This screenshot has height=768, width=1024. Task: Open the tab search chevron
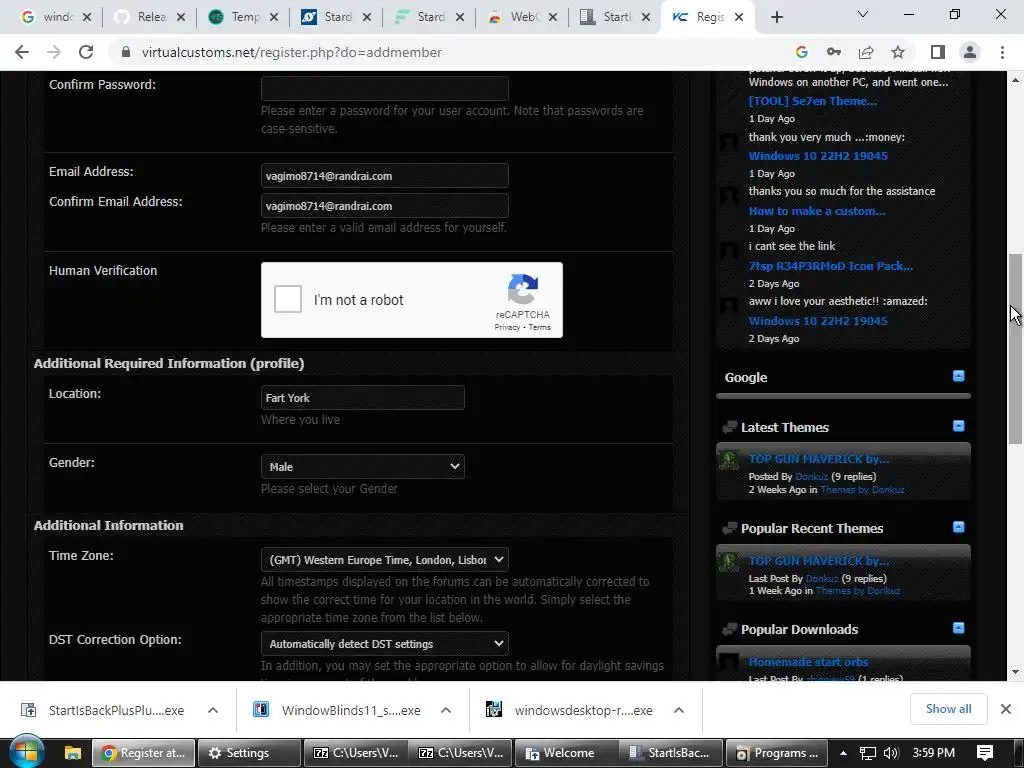pyautogui.click(x=863, y=14)
